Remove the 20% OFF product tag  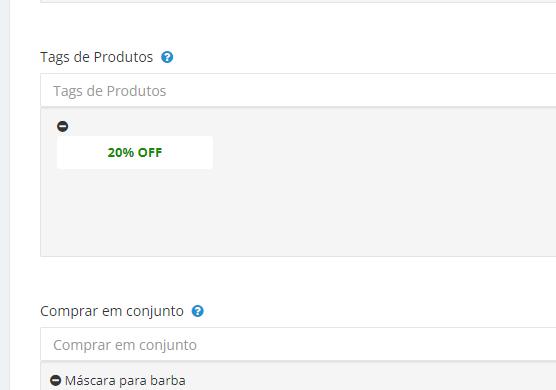click(x=63, y=126)
